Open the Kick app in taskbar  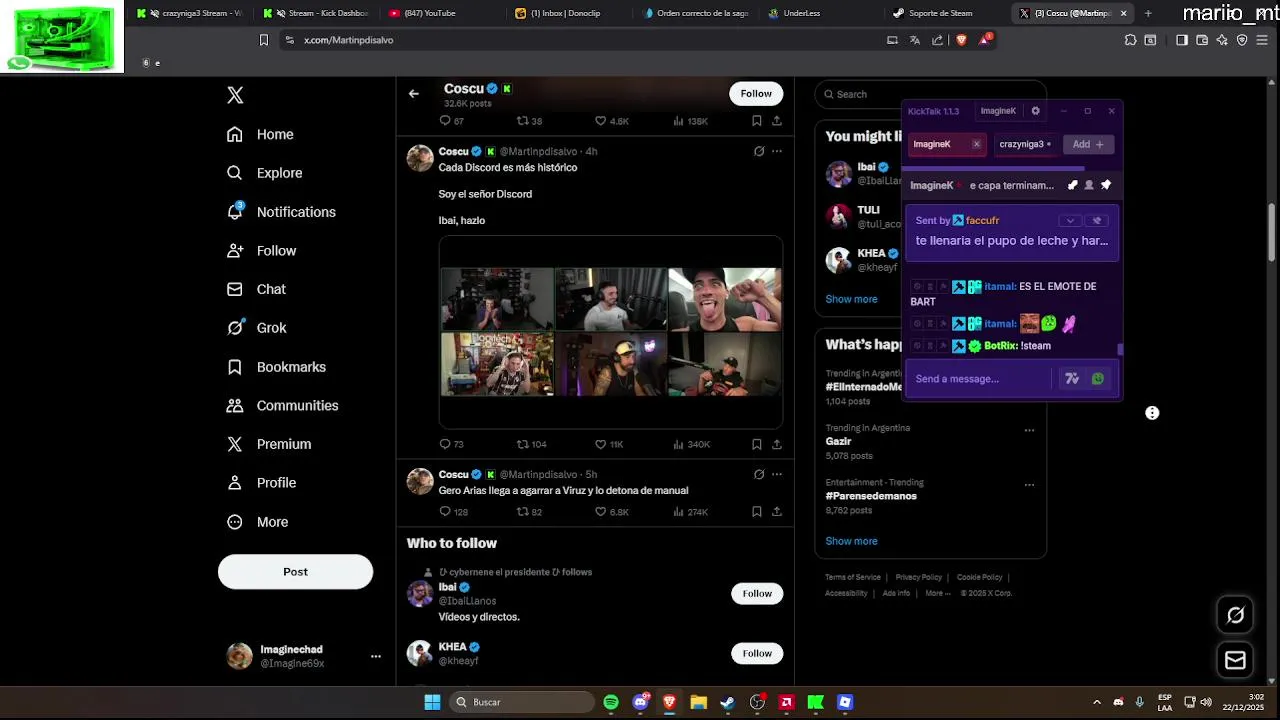point(816,702)
